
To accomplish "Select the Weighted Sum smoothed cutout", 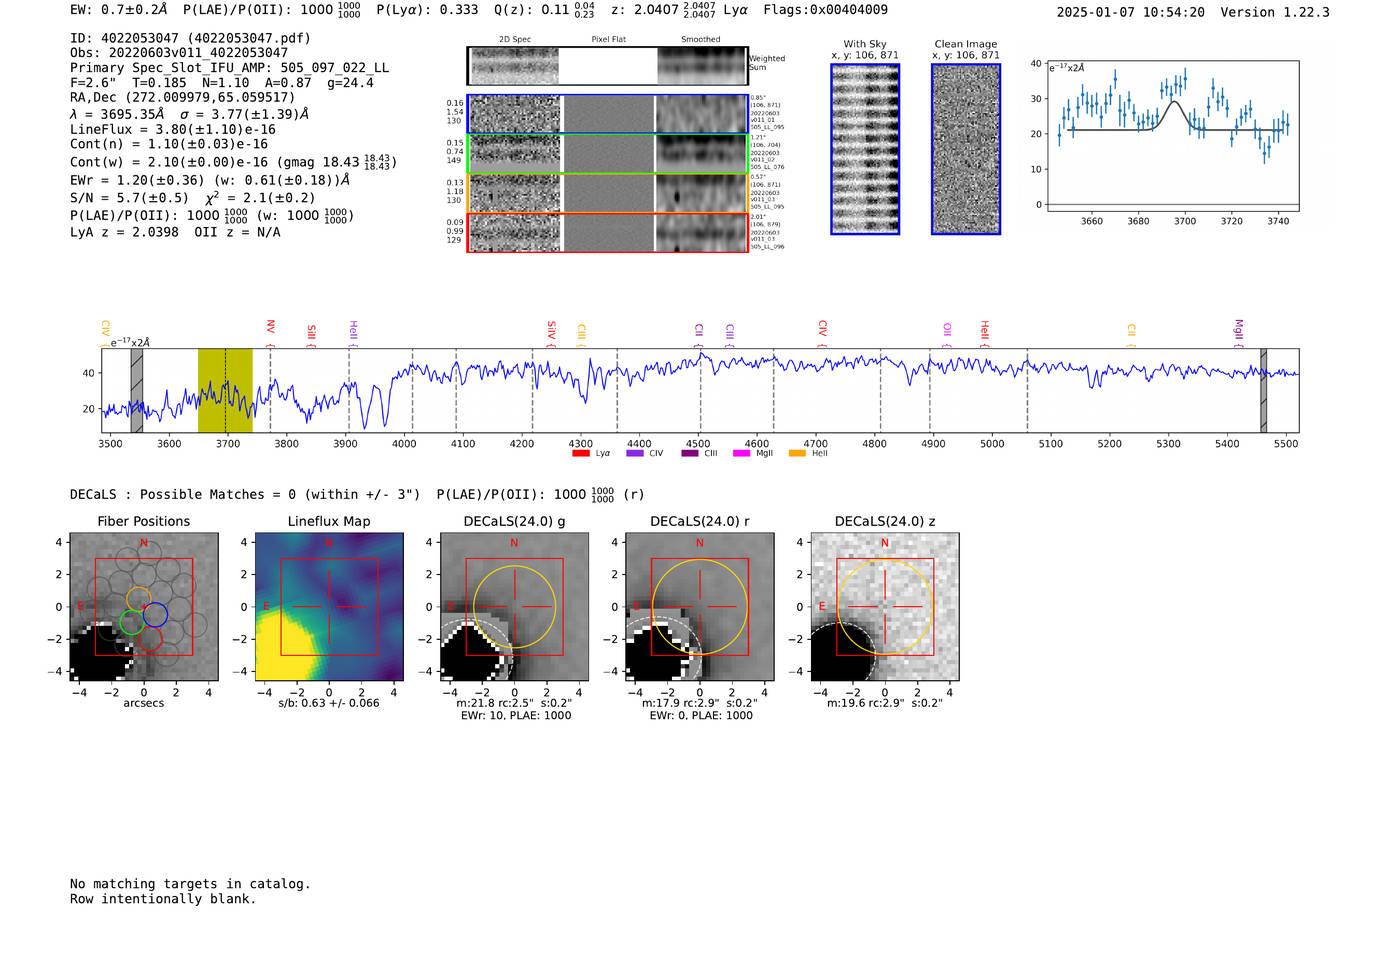I will (702, 66).
